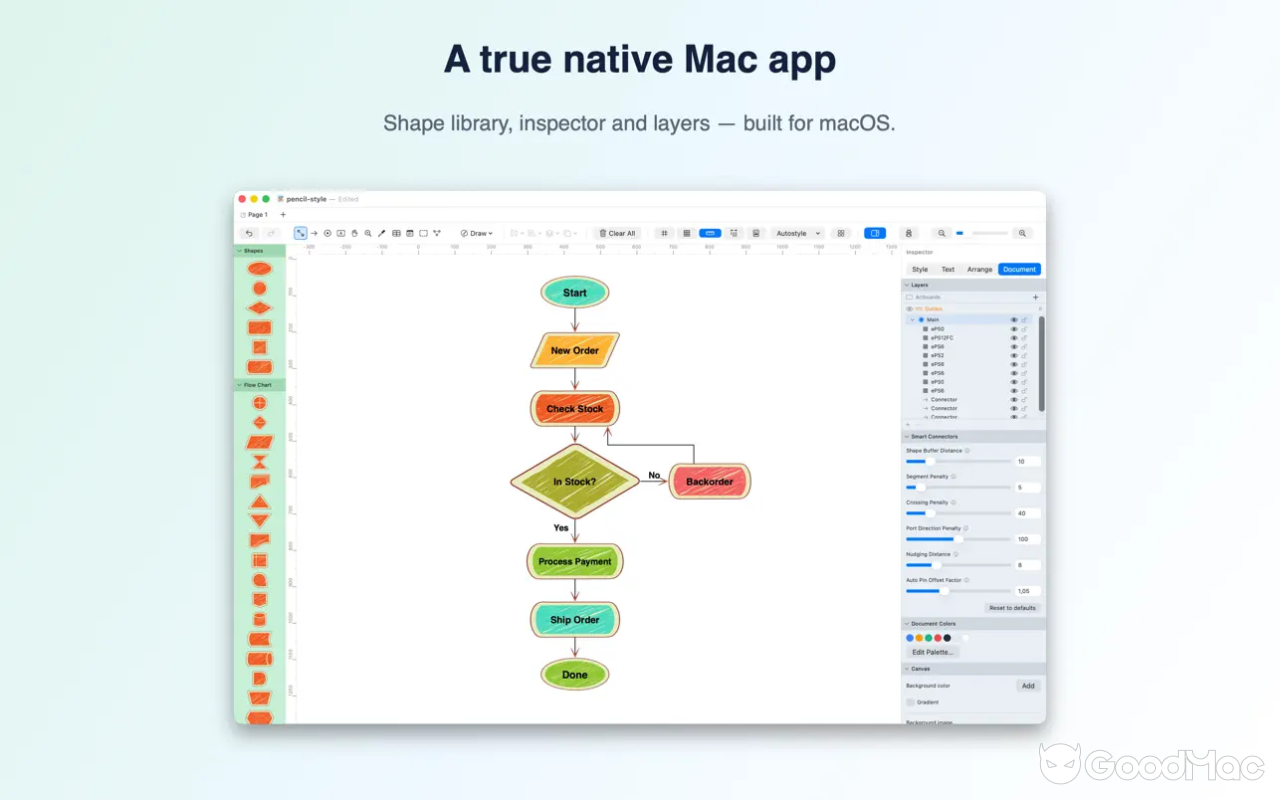Select the node graph tool icon

437,233
